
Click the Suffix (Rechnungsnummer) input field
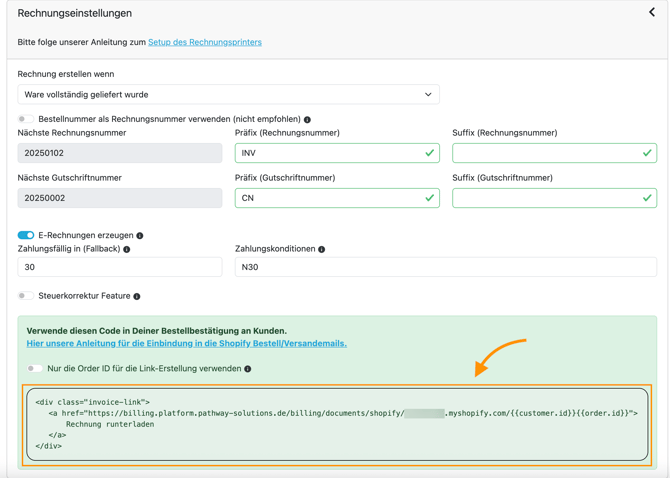pos(545,153)
